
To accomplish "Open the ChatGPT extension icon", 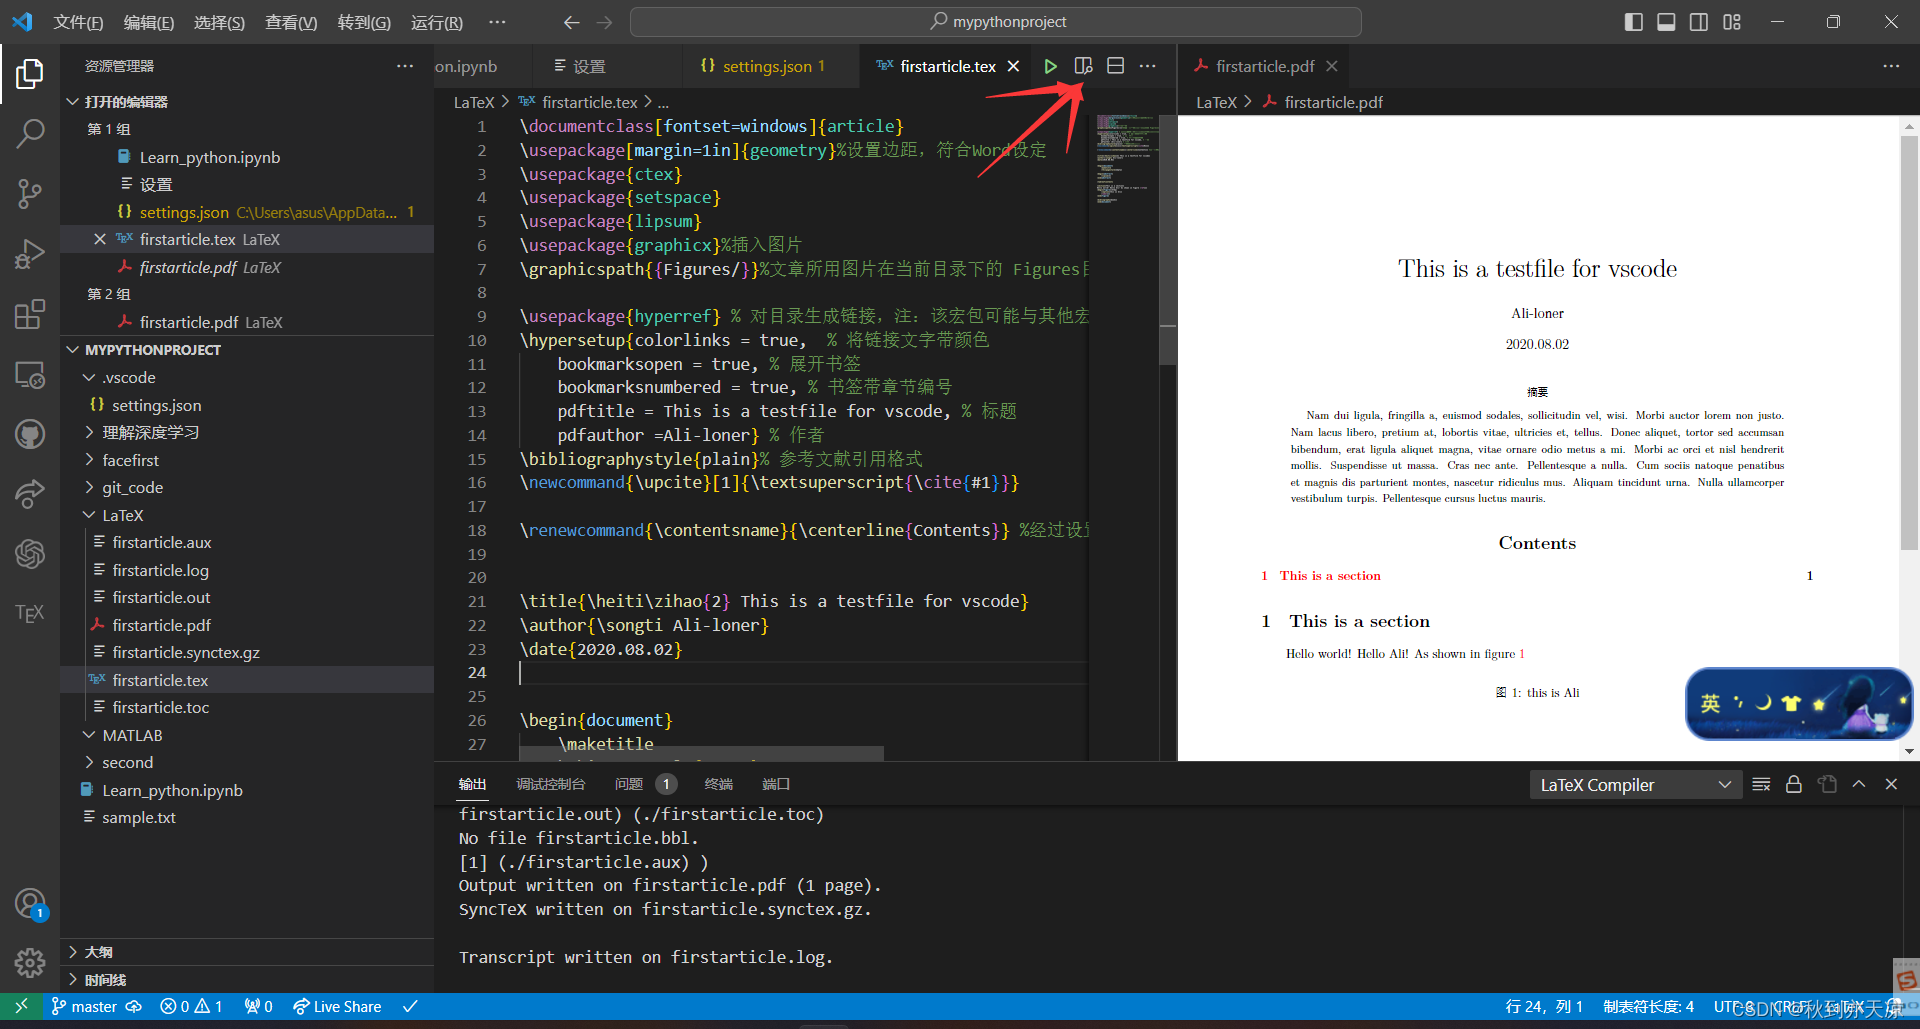I will click(x=30, y=553).
